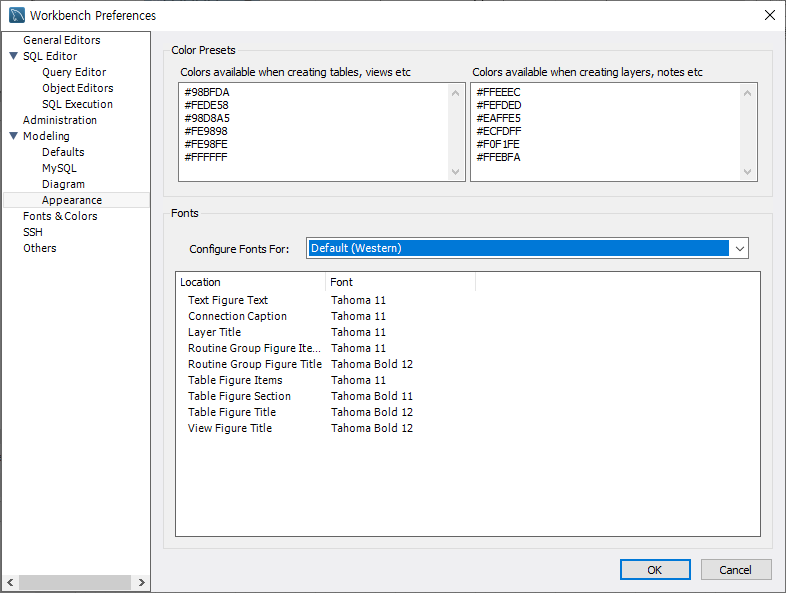Viewport: 786px width, 593px height.
Task: Click the OK button
Action: (x=655, y=570)
